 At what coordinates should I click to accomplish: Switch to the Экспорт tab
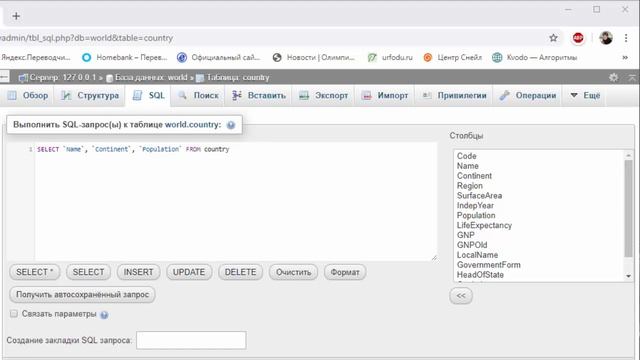point(323,96)
